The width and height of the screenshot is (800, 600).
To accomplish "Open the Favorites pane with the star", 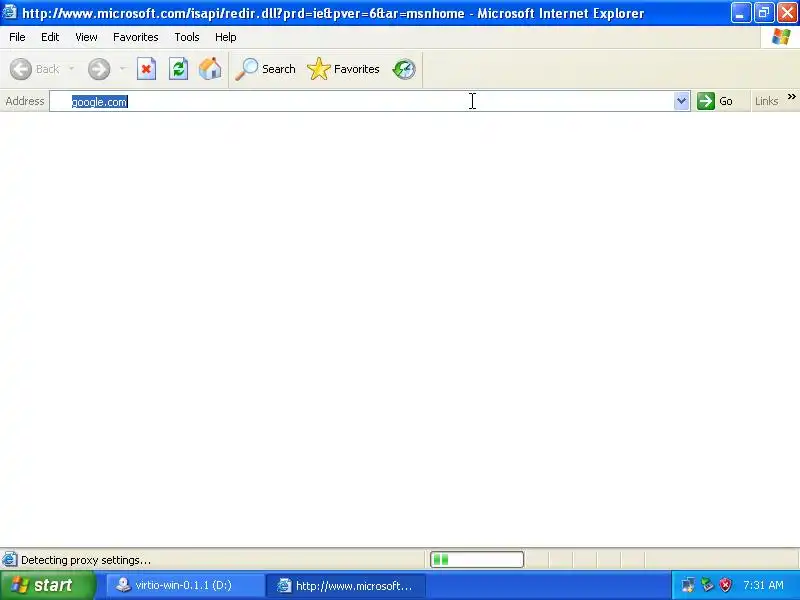I will click(343, 69).
